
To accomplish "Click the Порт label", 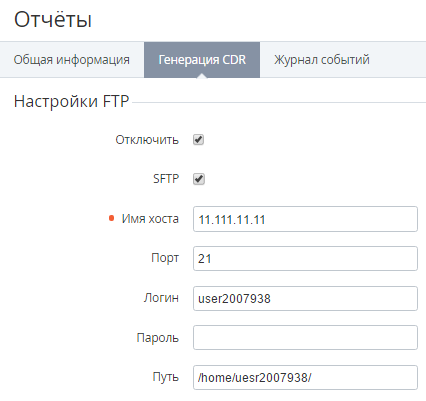I will pyautogui.click(x=165, y=258).
